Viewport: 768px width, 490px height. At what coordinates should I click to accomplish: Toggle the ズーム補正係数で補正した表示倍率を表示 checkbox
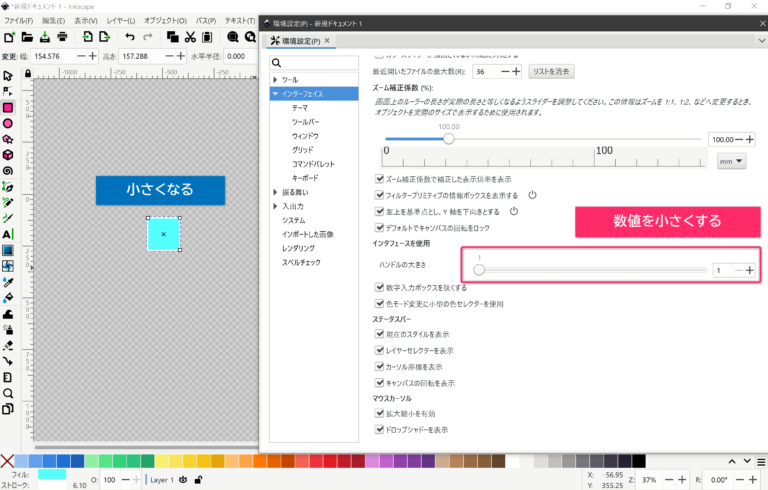point(379,179)
